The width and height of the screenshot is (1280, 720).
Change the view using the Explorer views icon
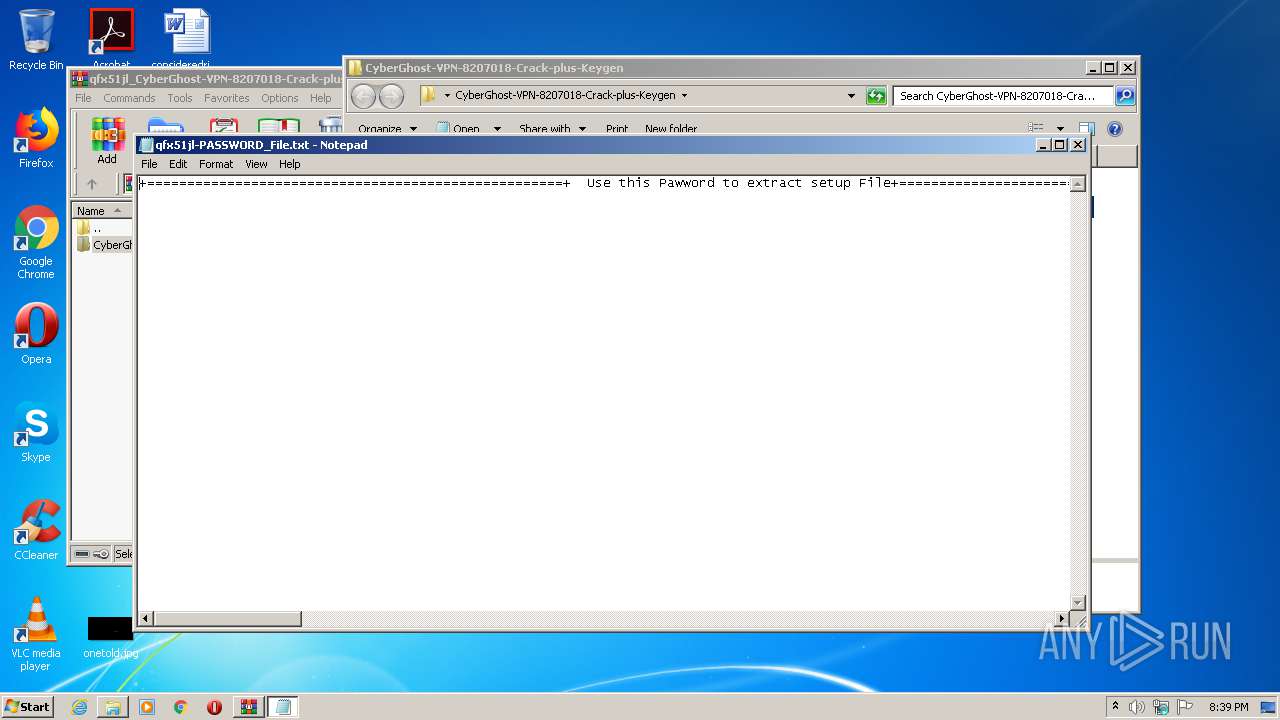point(1036,128)
